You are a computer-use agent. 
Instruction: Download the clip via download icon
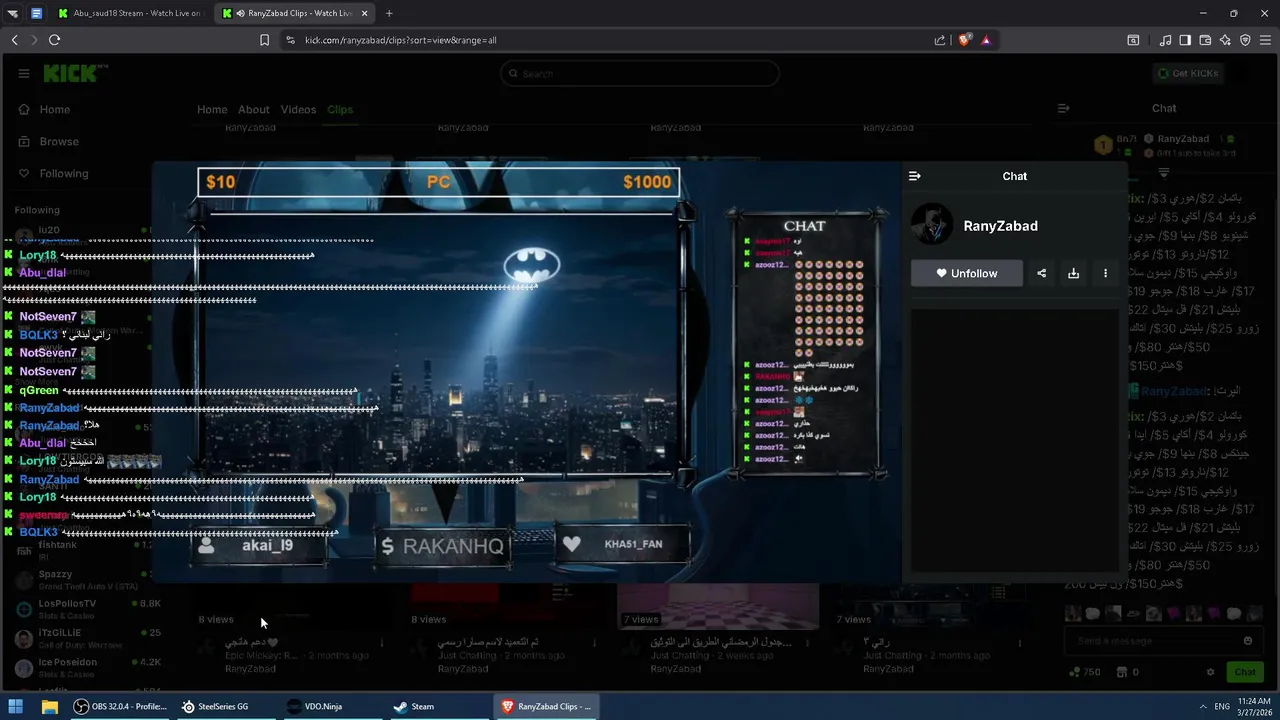(x=1073, y=273)
